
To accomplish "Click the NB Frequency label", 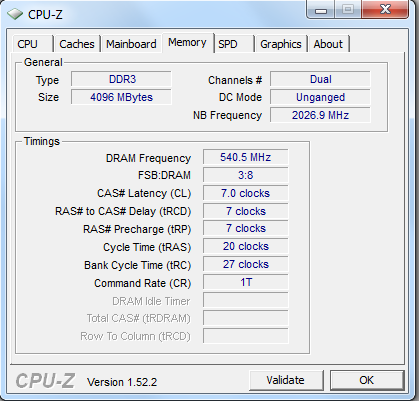I will (227, 115).
